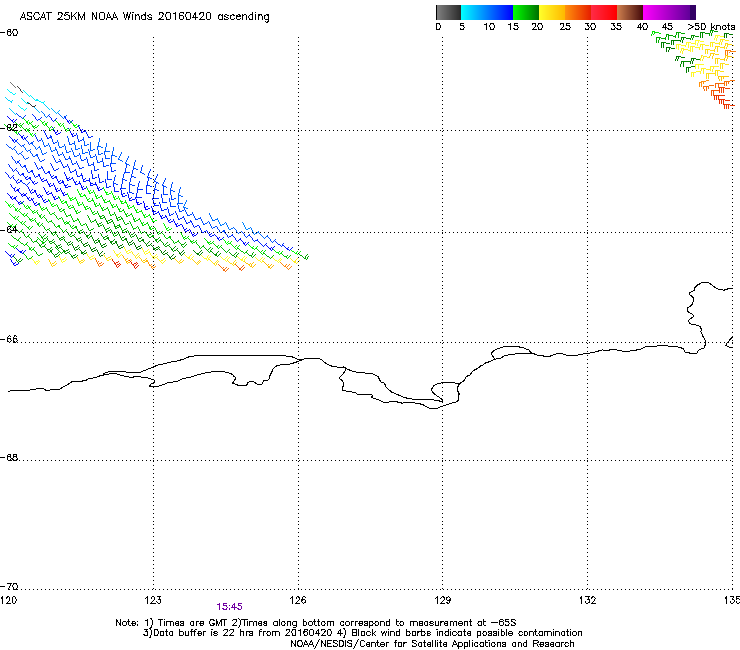Click the 'Data buffer is 22 hrs' note
This screenshot has width=740, height=650.
click(x=362, y=633)
